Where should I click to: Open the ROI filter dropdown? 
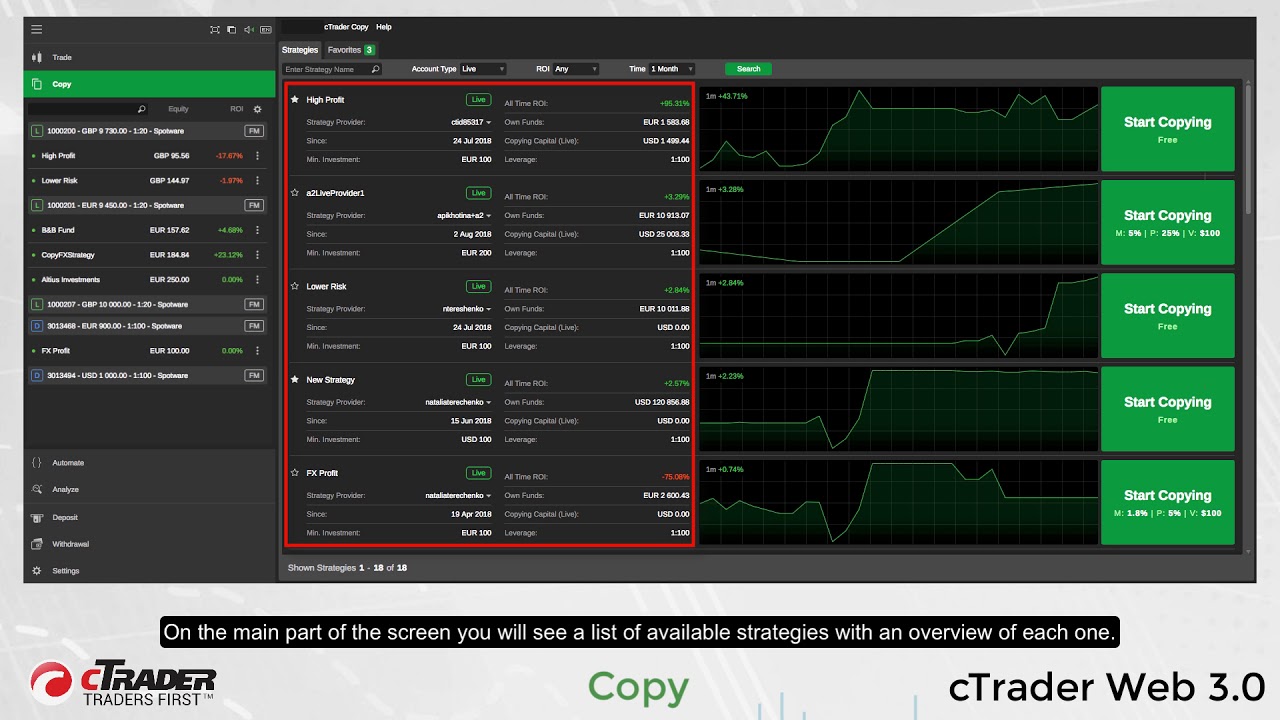tap(576, 69)
